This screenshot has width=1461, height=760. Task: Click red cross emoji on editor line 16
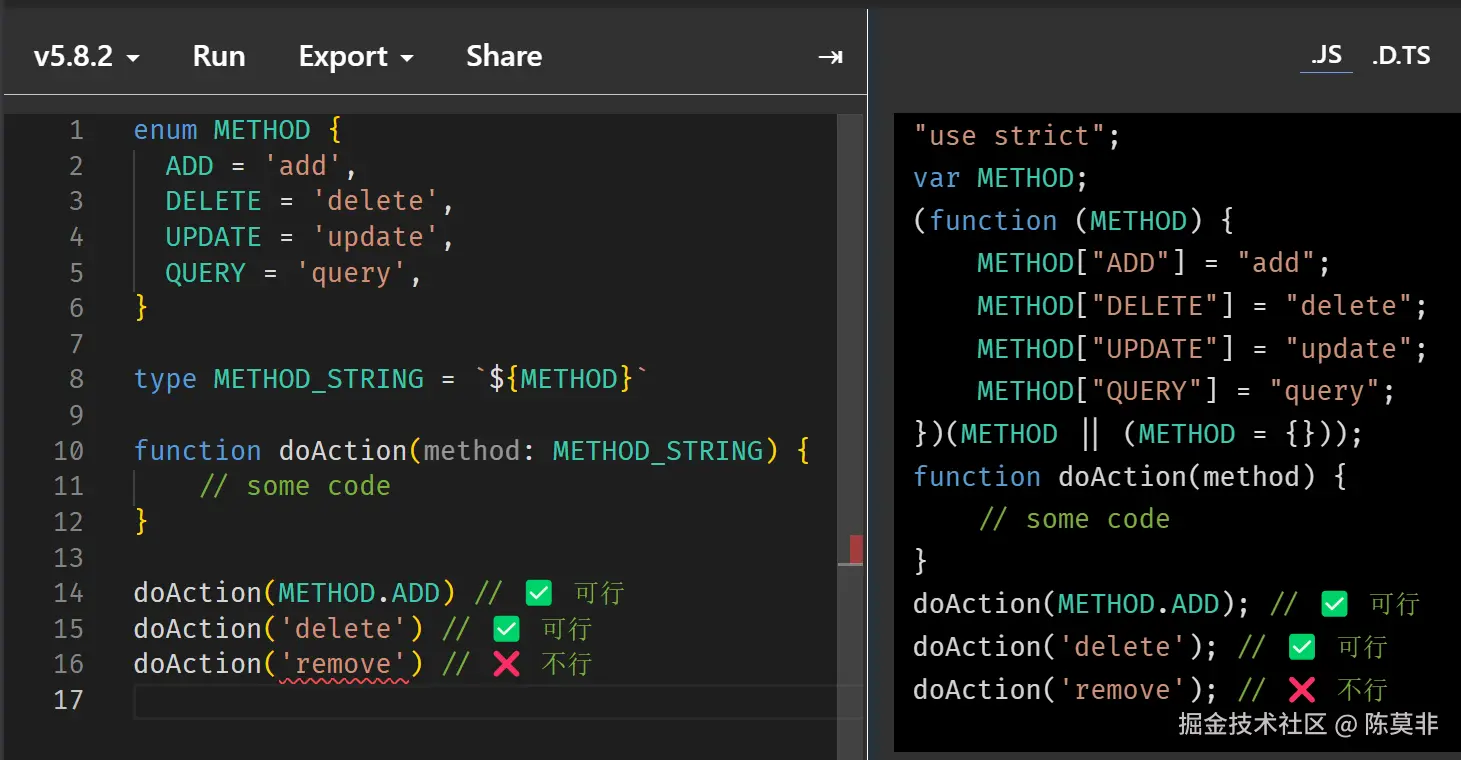[x=507, y=664]
